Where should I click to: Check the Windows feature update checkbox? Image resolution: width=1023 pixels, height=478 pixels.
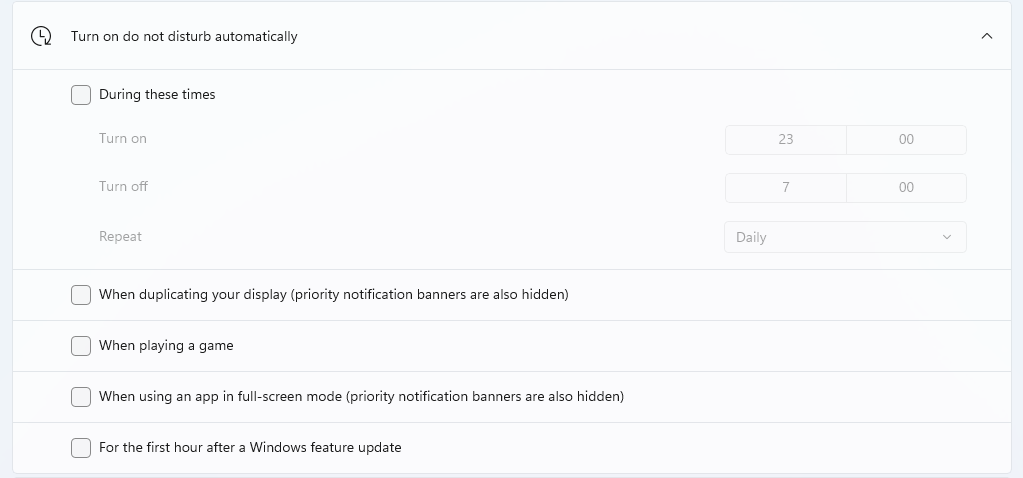[81, 448]
